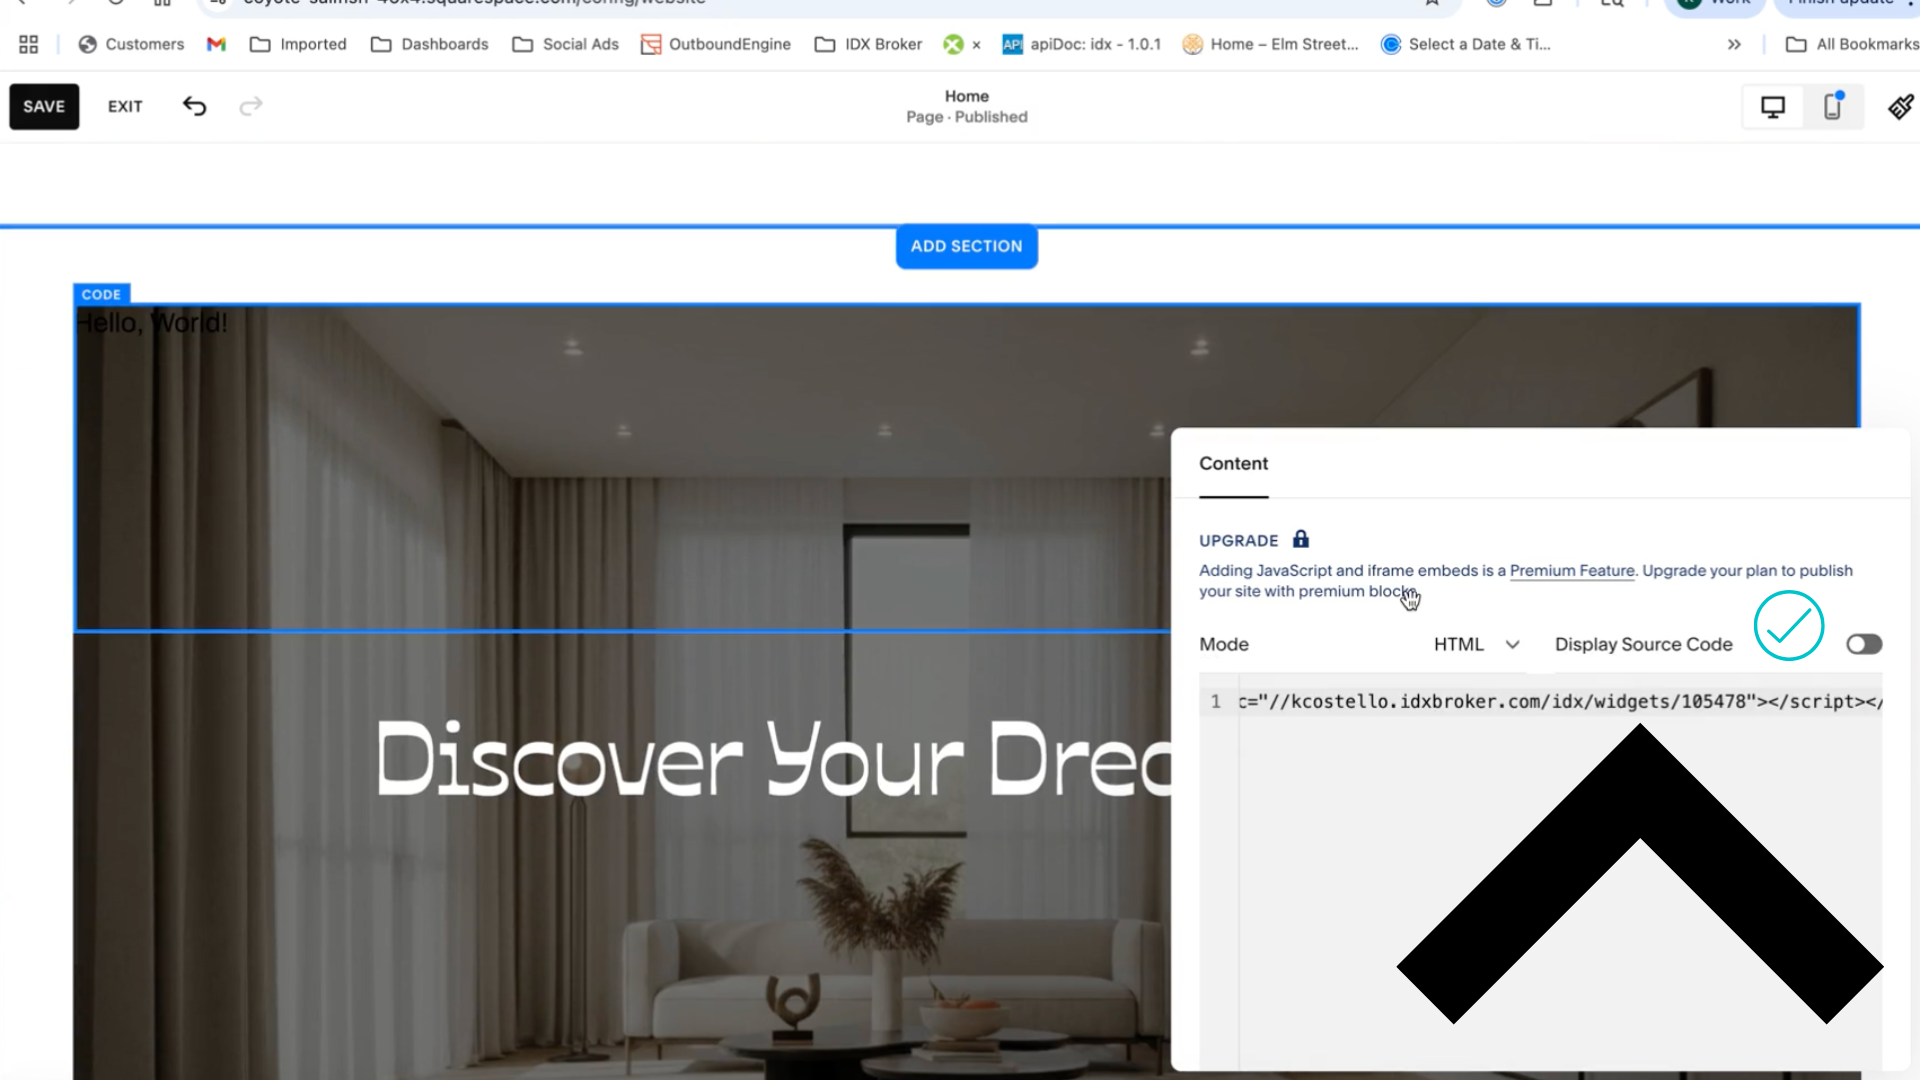
Task: Click the Discover Your Dream headline
Action: pos(773,760)
